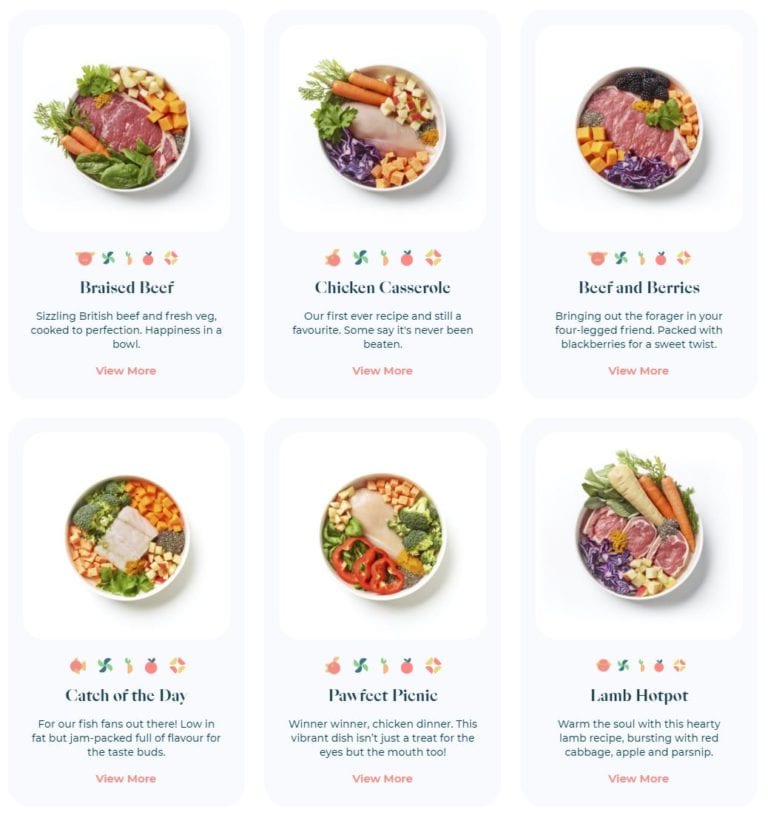
Task: Open View More for Lamb Hotpot
Action: click(x=639, y=778)
